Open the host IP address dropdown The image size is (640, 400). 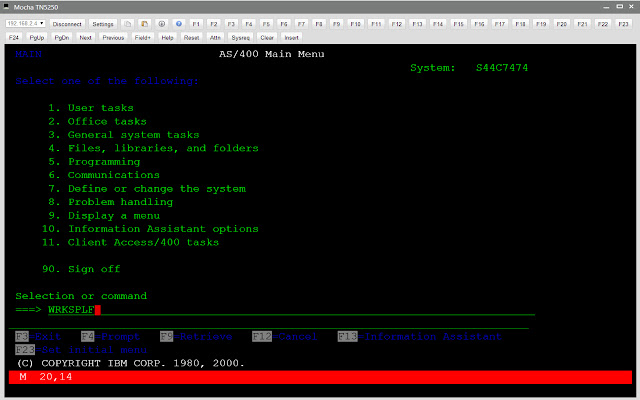pyautogui.click(x=27, y=22)
